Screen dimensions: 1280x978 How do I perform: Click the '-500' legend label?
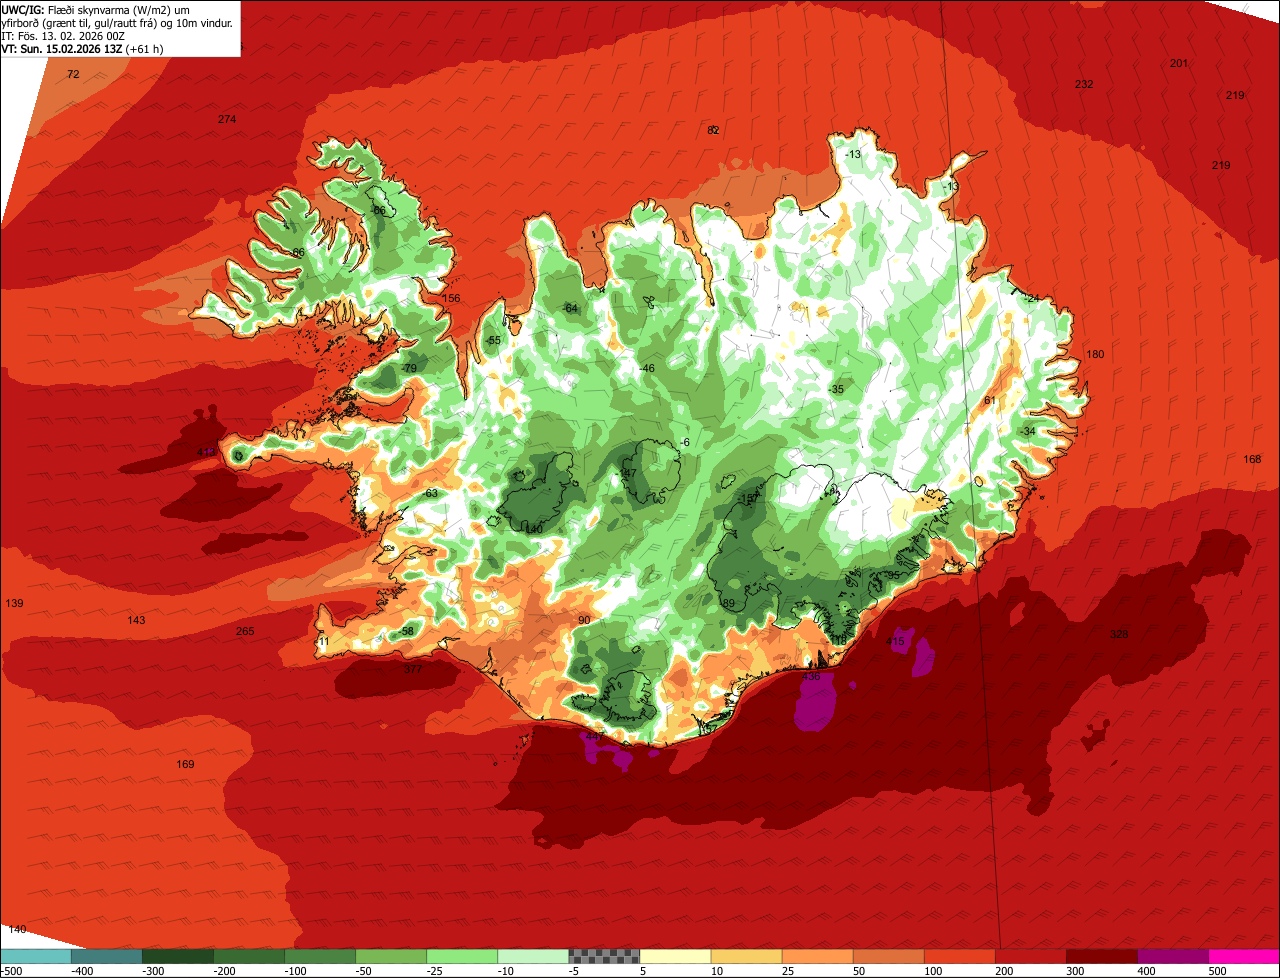(x=12, y=971)
